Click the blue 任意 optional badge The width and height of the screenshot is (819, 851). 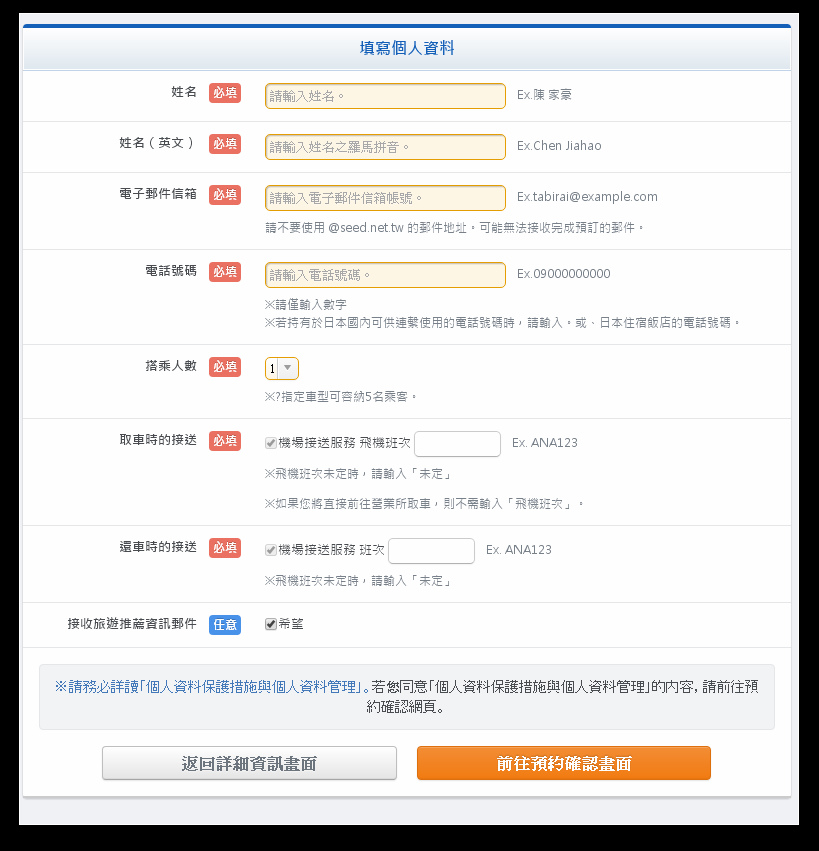[x=225, y=625]
